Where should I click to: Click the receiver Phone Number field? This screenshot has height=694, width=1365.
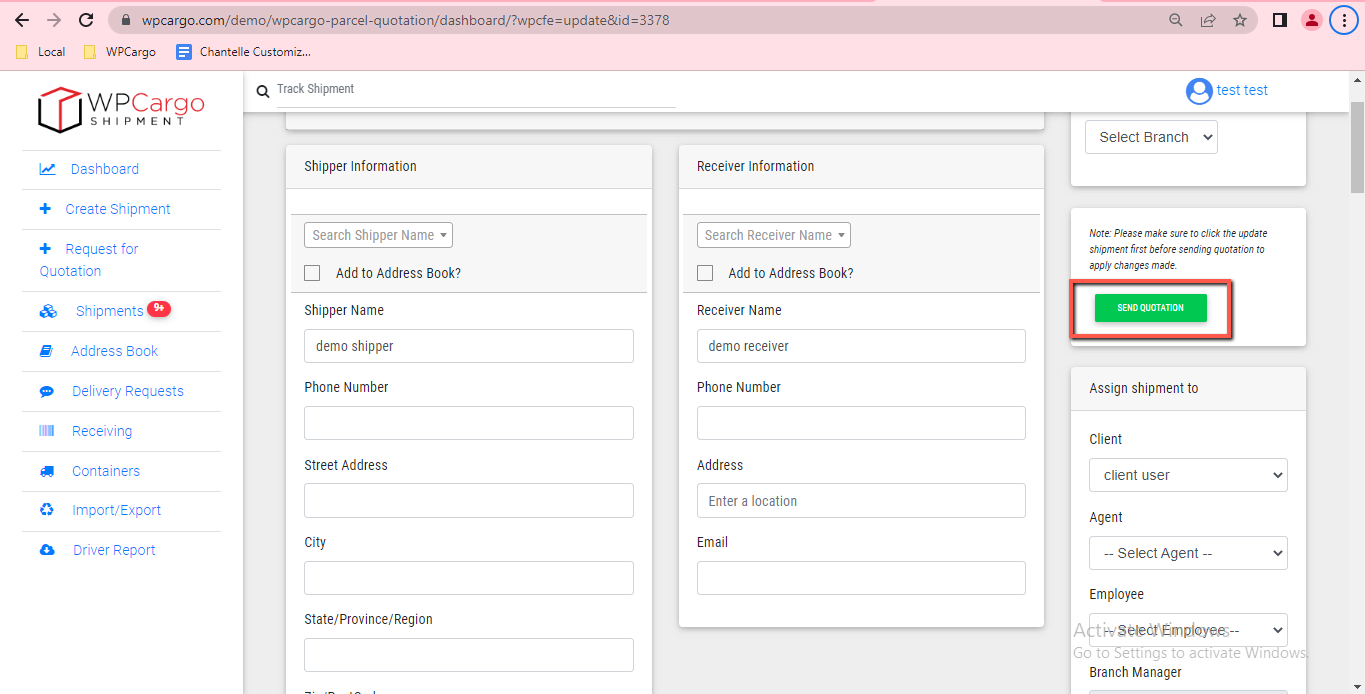[861, 423]
